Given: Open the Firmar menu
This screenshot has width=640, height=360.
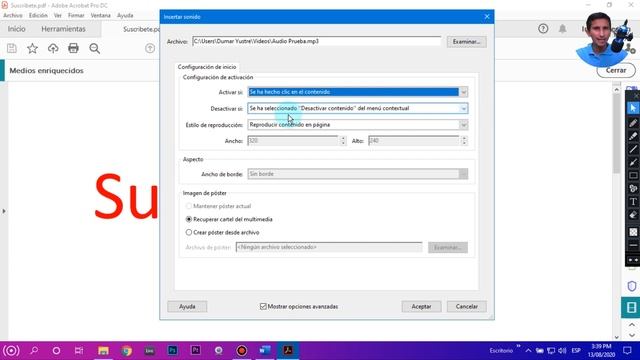Looking at the screenshot, I should [x=76, y=15].
